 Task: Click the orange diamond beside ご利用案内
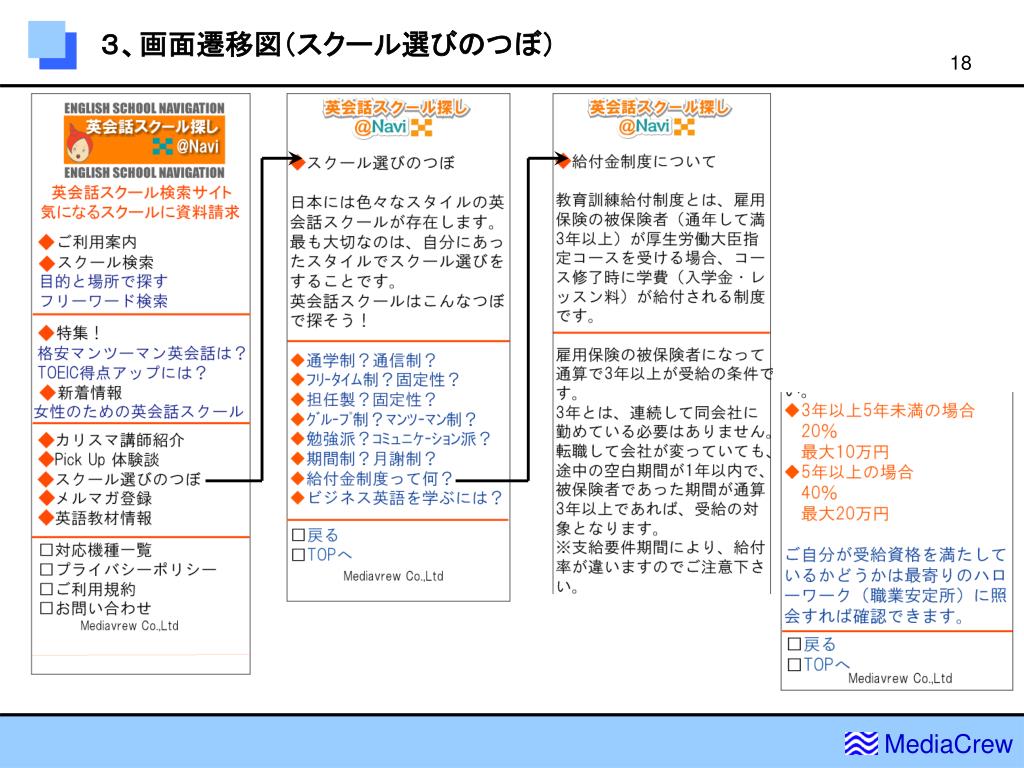click(46, 242)
